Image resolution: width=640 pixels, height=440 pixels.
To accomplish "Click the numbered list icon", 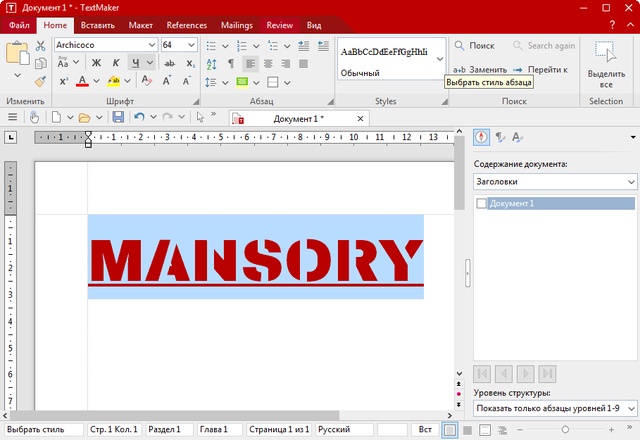I will [x=242, y=46].
